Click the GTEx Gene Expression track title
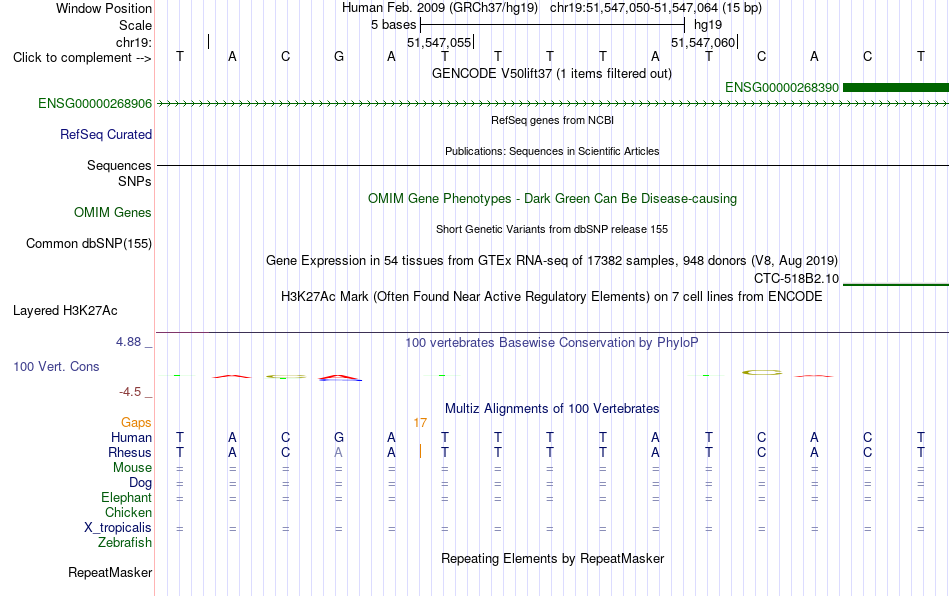The width and height of the screenshot is (950, 596). 552,260
